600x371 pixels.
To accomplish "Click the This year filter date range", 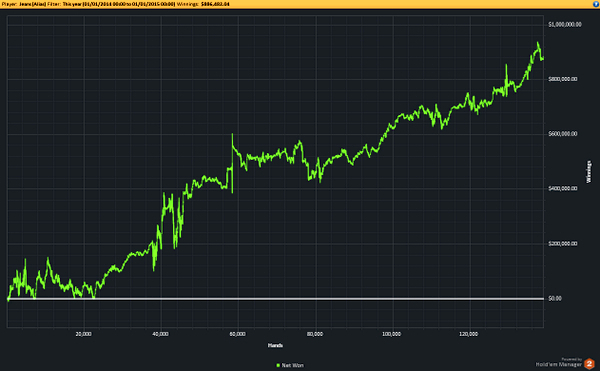I will tap(119, 4).
